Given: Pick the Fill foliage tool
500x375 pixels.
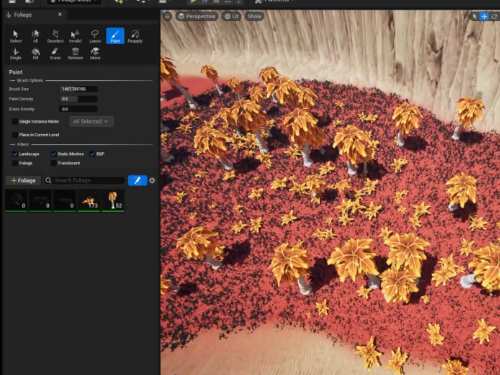Looking at the screenshot, I should [x=35, y=53].
